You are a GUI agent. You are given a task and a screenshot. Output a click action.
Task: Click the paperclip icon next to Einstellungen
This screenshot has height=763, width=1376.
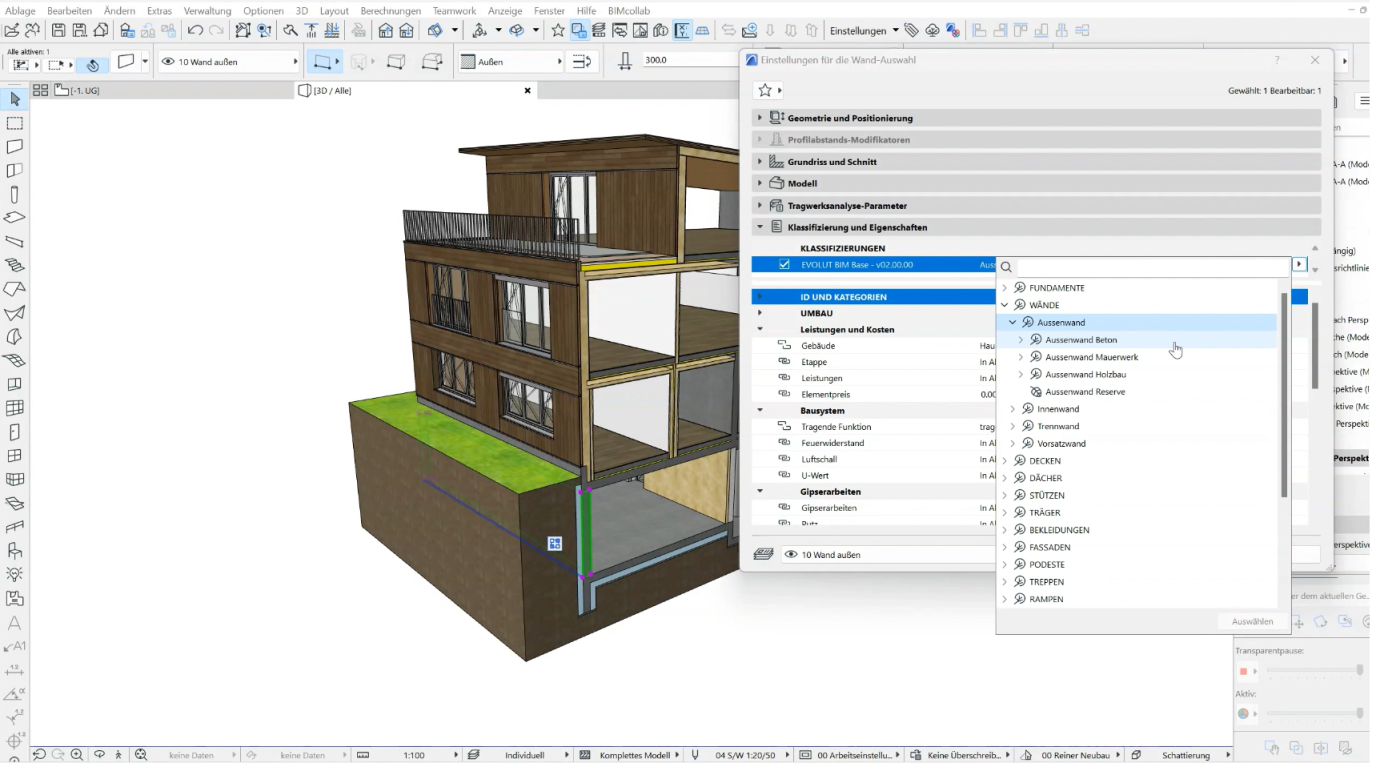click(912, 31)
